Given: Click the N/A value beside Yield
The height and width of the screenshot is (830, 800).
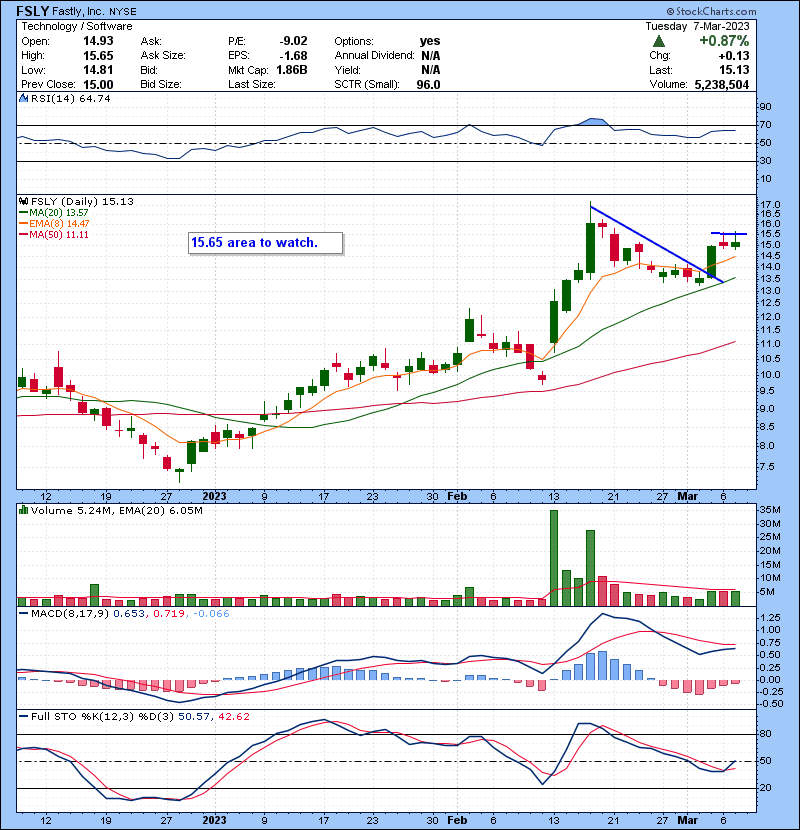Looking at the screenshot, I should pos(431,70).
